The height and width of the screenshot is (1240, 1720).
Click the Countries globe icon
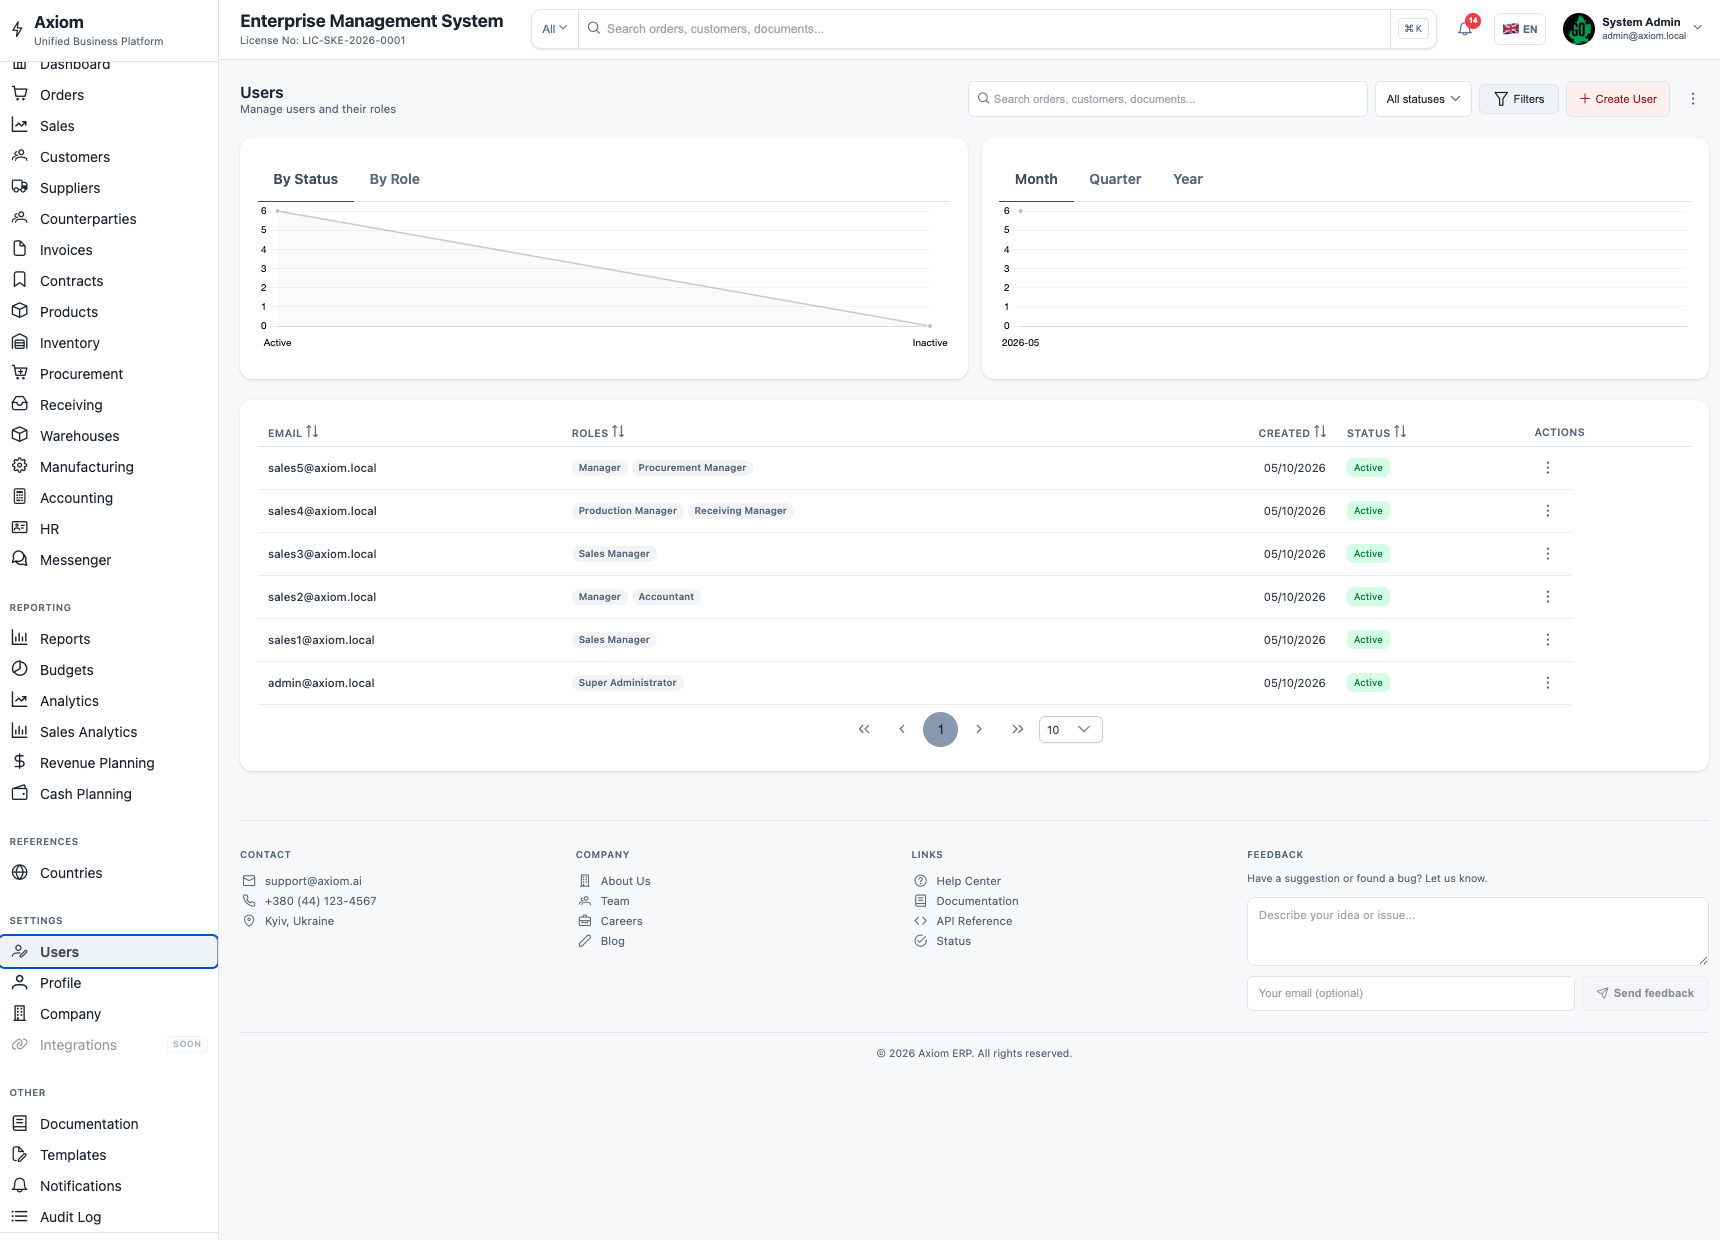click(19, 872)
